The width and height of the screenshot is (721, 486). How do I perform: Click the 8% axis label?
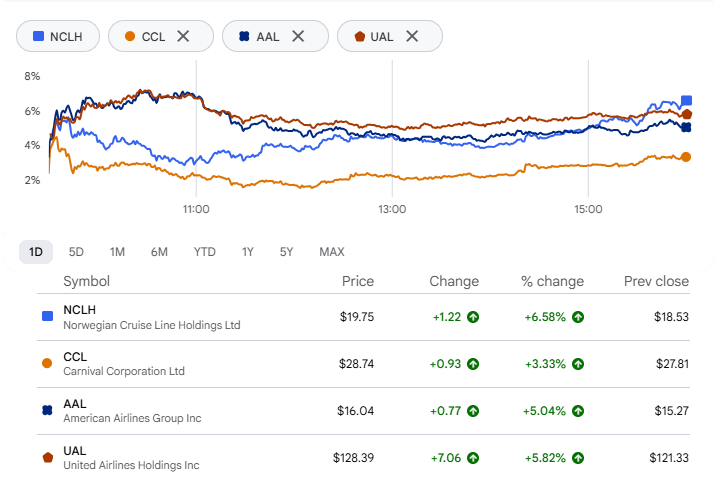pyautogui.click(x=32, y=76)
